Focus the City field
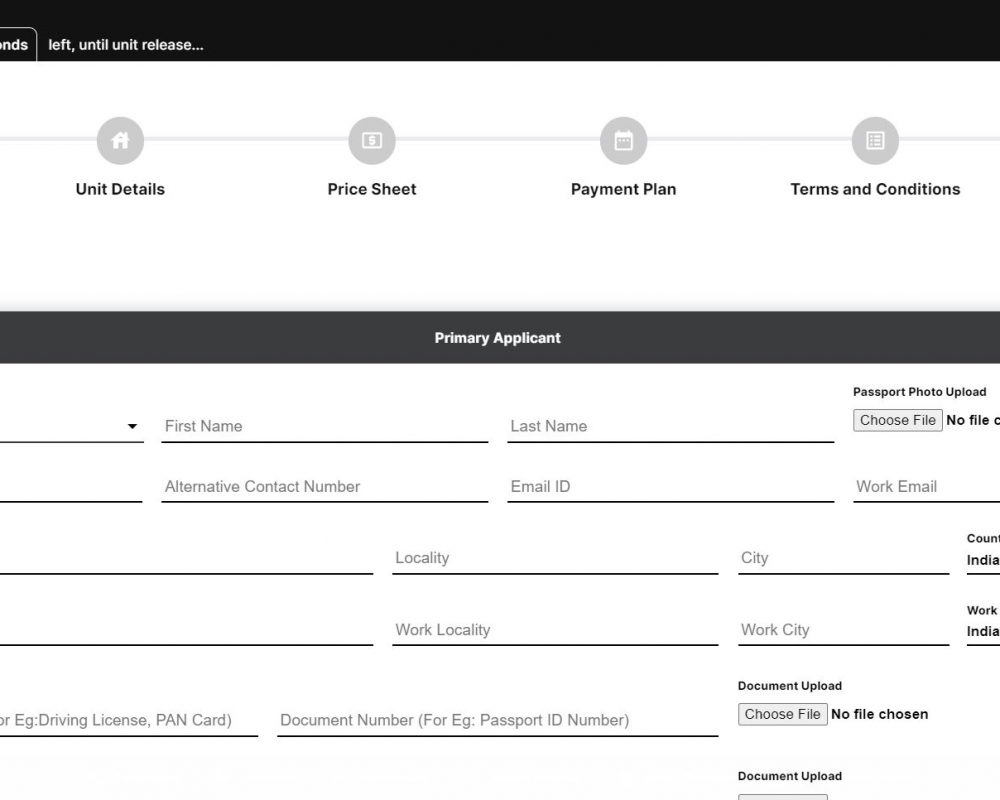 [x=843, y=558]
